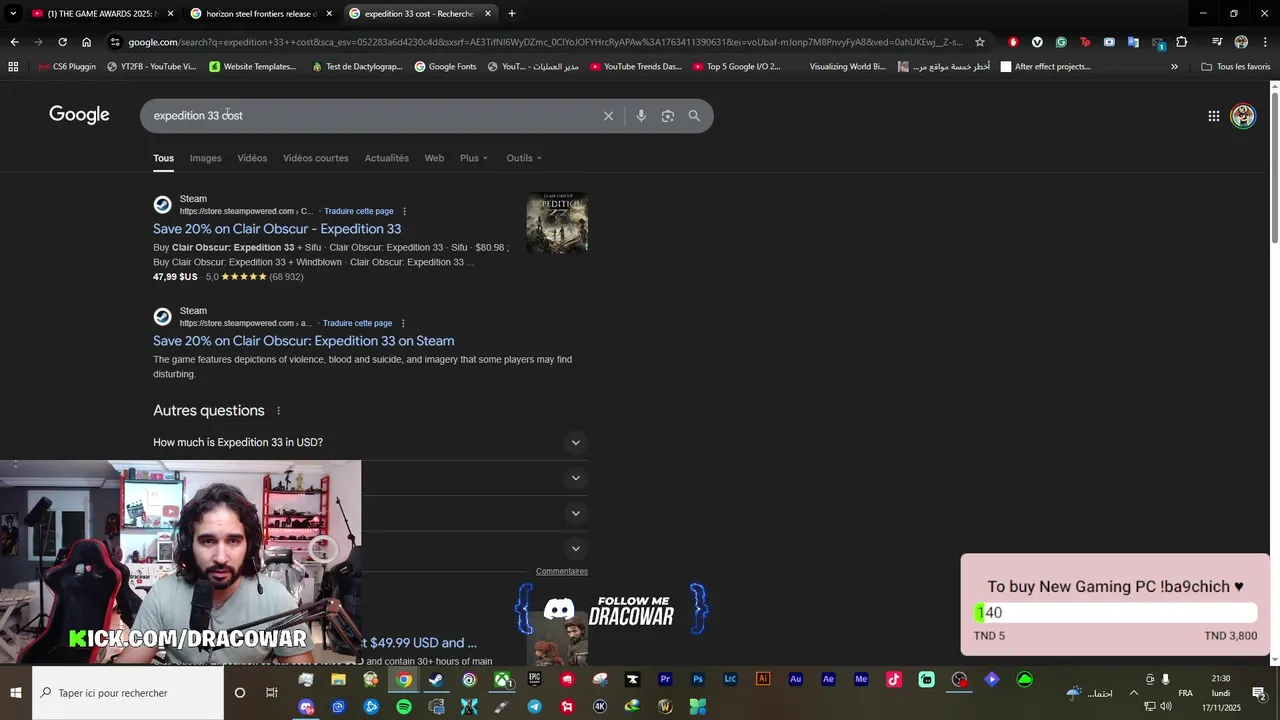
Task: Open Steam from the taskbar
Action: click(x=436, y=680)
